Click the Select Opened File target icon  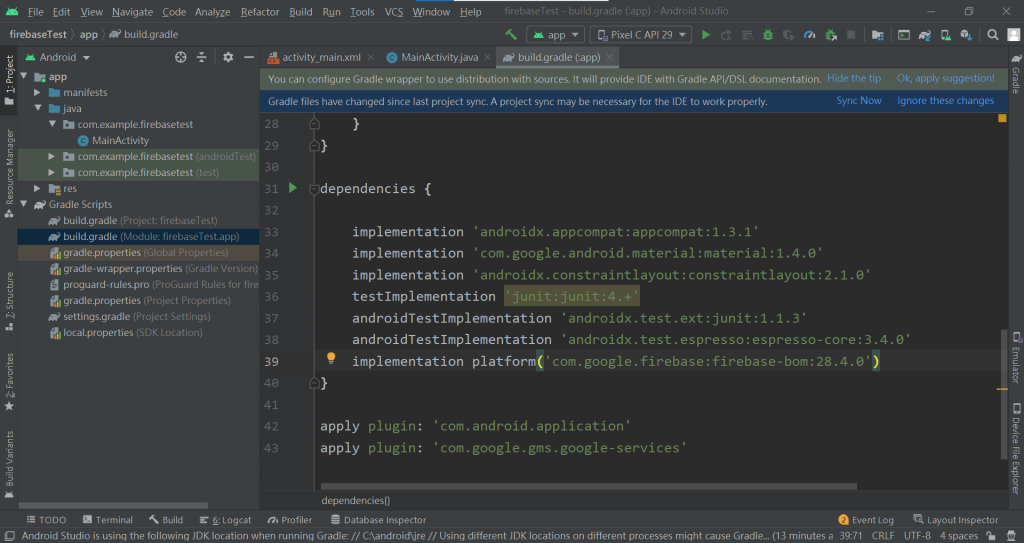(x=181, y=58)
